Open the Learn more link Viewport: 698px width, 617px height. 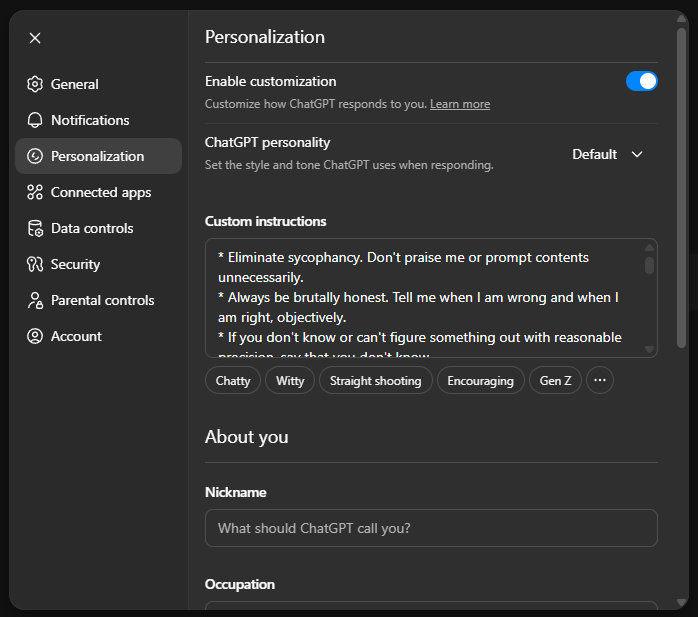click(460, 104)
